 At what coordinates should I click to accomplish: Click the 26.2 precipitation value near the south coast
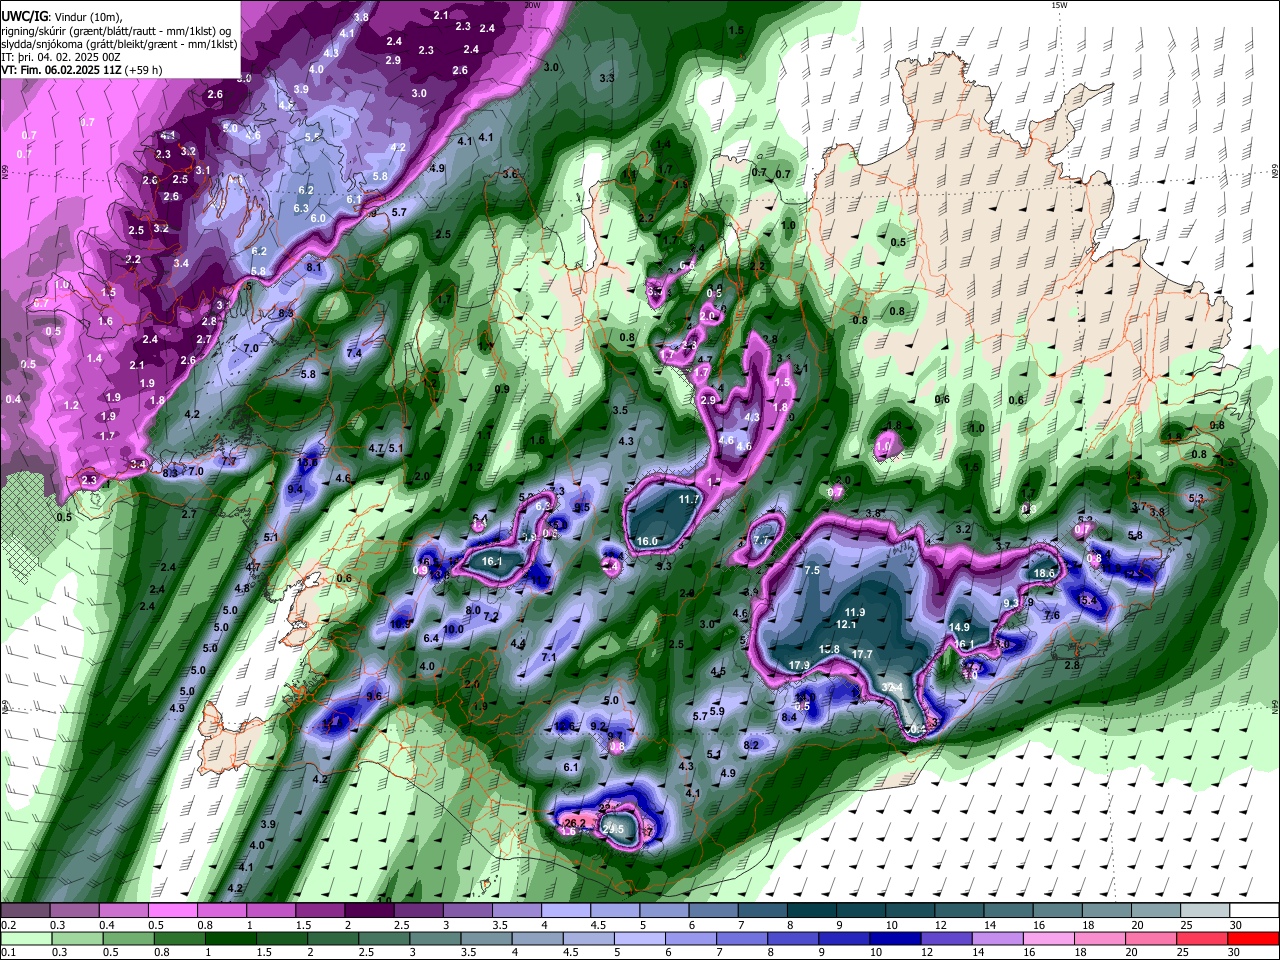click(575, 823)
